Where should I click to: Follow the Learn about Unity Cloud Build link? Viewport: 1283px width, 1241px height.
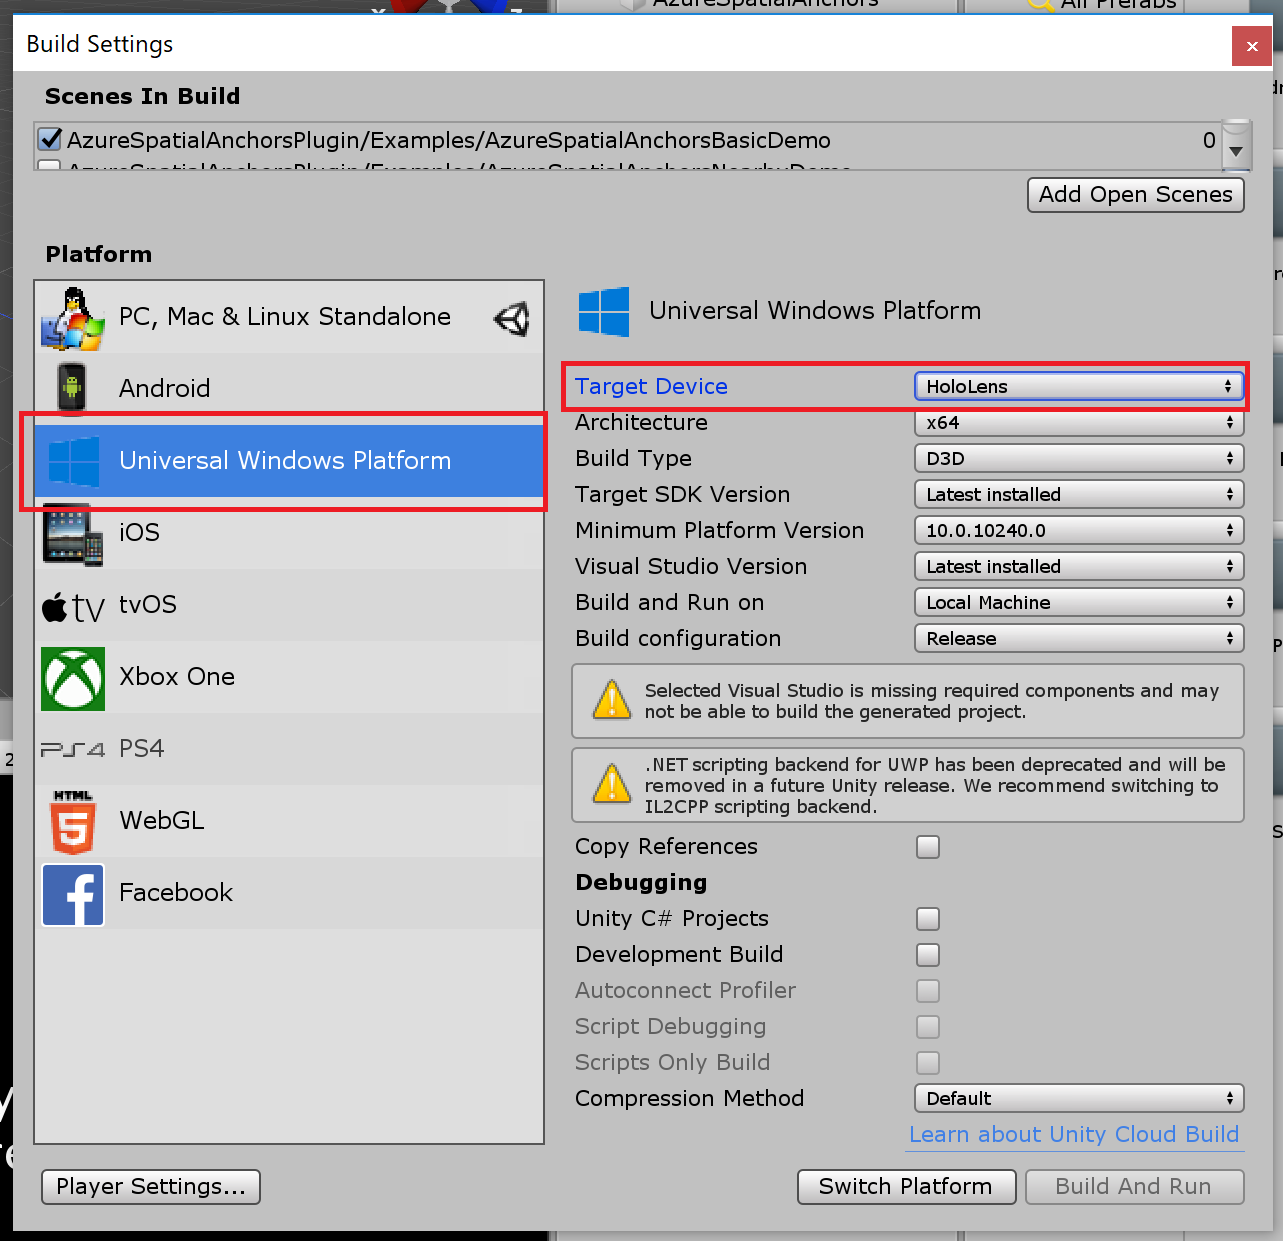pos(1074,1135)
